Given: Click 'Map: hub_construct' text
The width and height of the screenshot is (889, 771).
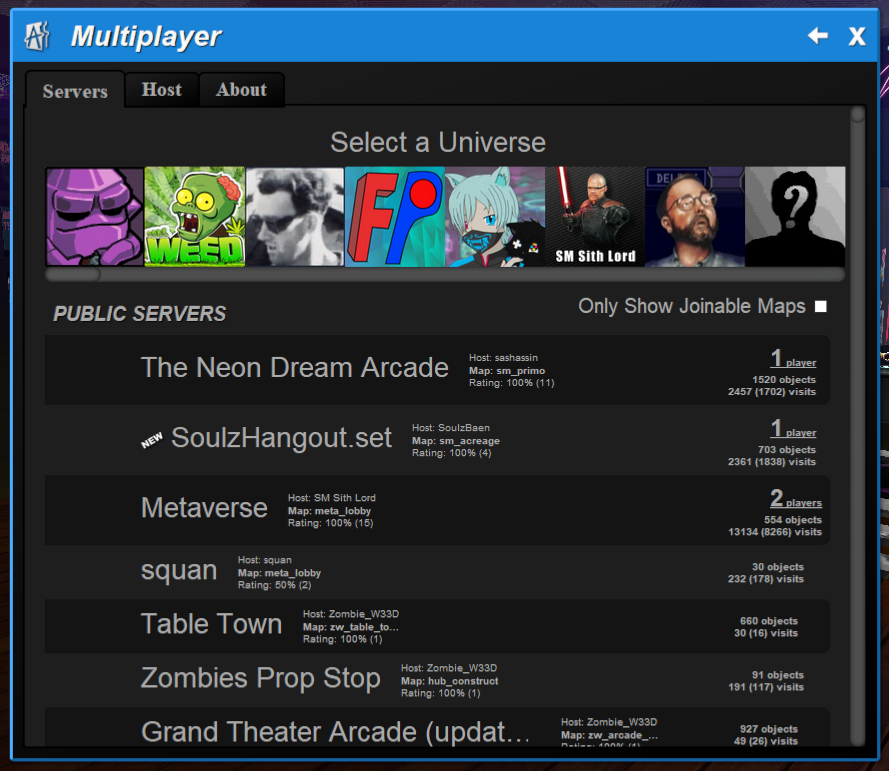Looking at the screenshot, I should pyautogui.click(x=450, y=681).
